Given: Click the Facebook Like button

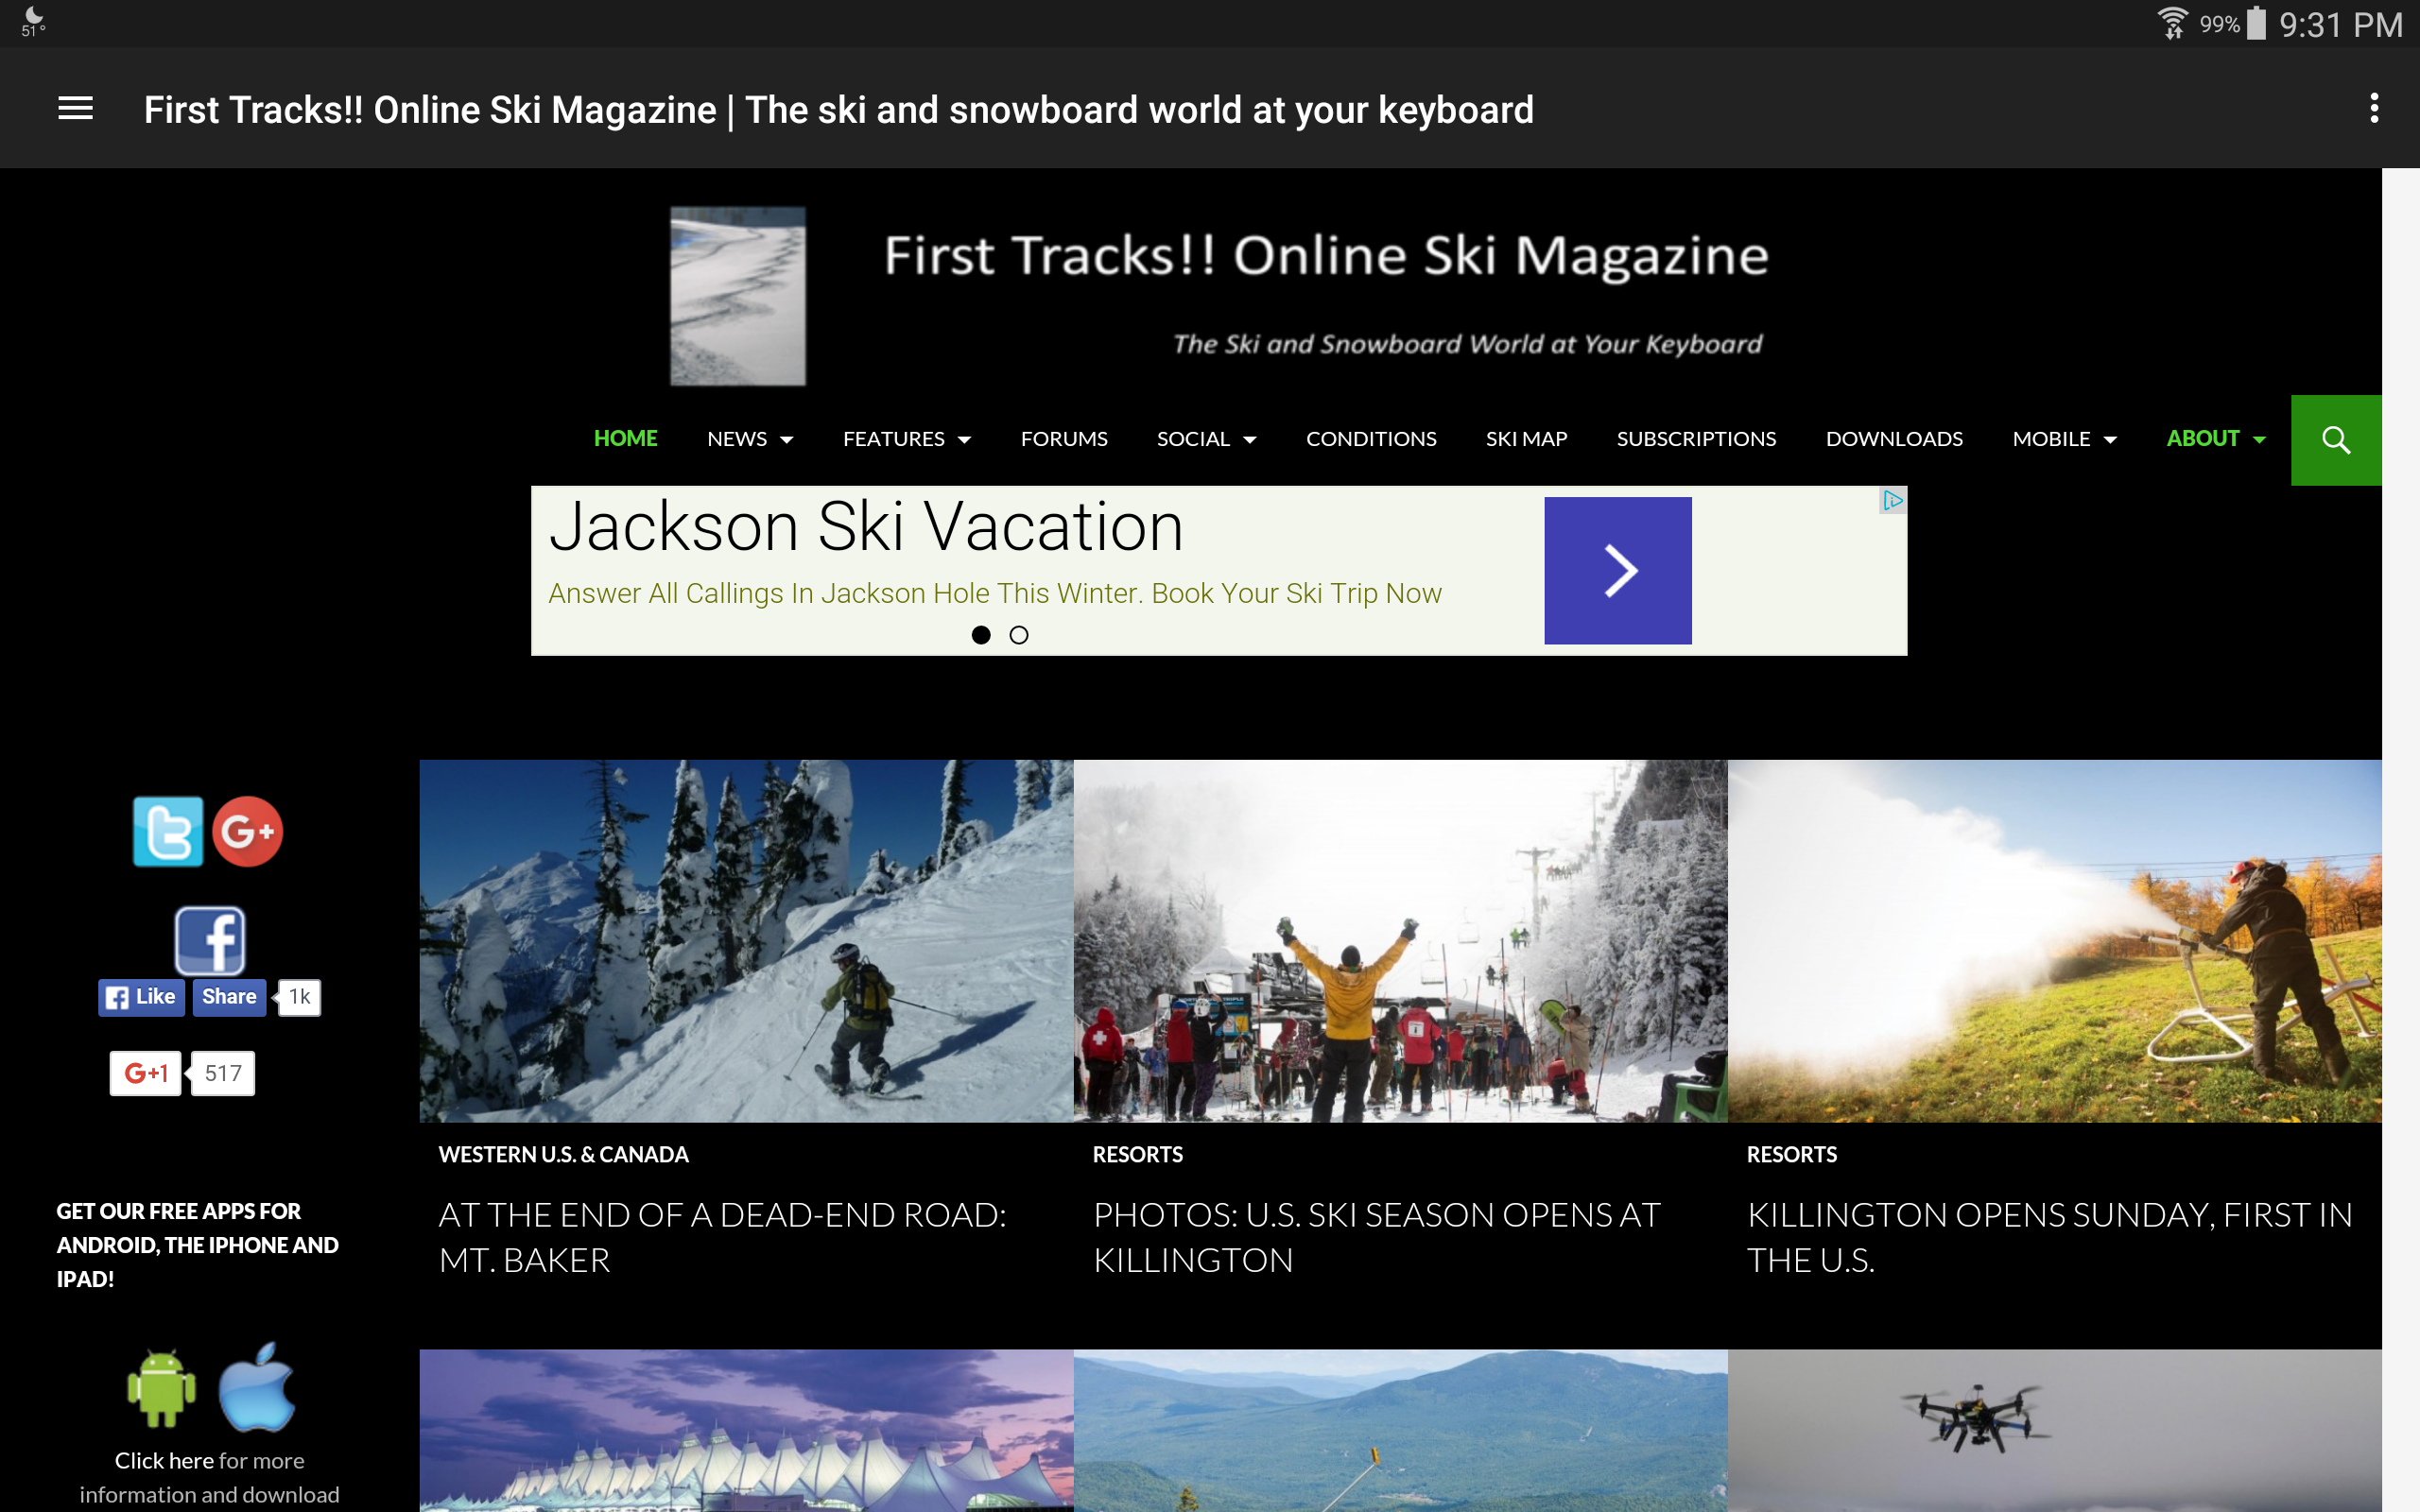Looking at the screenshot, I should click(x=141, y=997).
